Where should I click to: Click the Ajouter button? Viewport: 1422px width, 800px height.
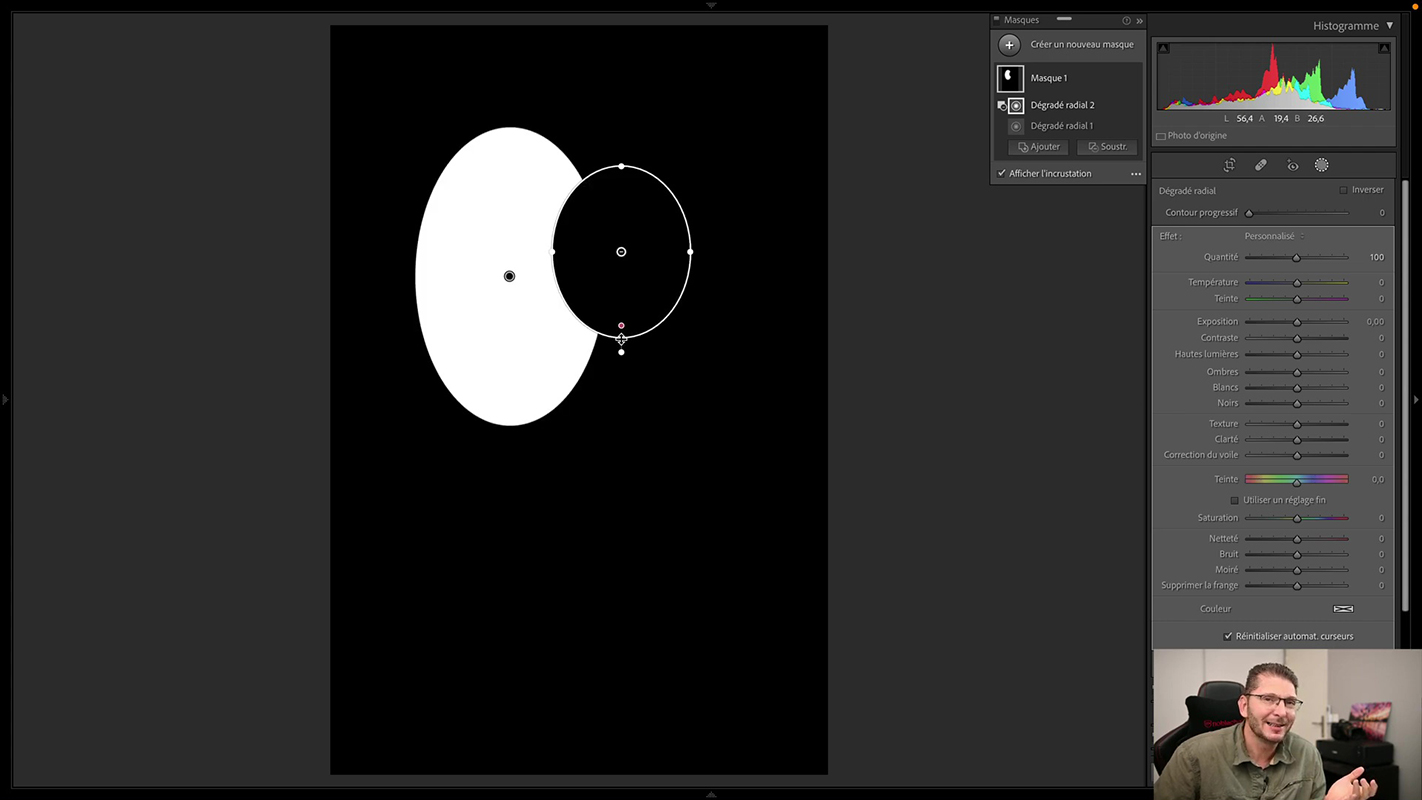[1038, 147]
